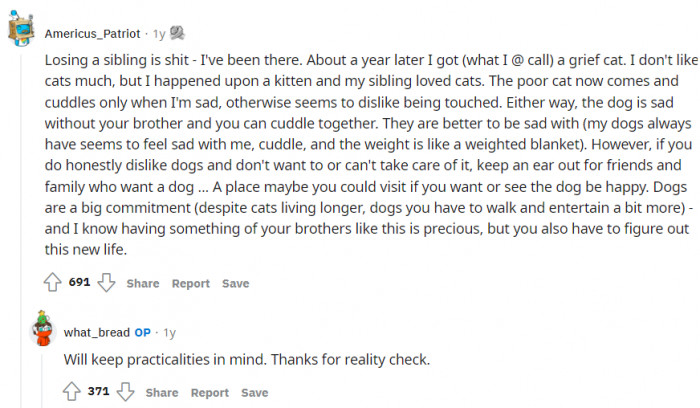
Task: Share the comment with 691 votes
Action: [x=142, y=283]
